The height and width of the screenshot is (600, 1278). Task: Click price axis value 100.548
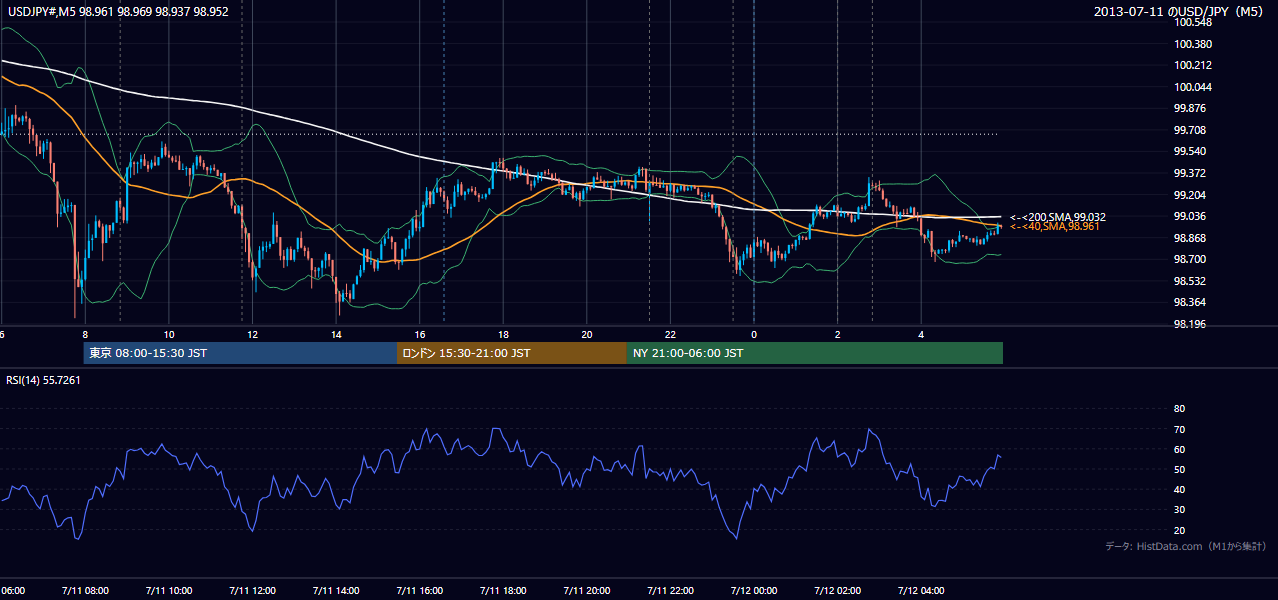click(1193, 23)
